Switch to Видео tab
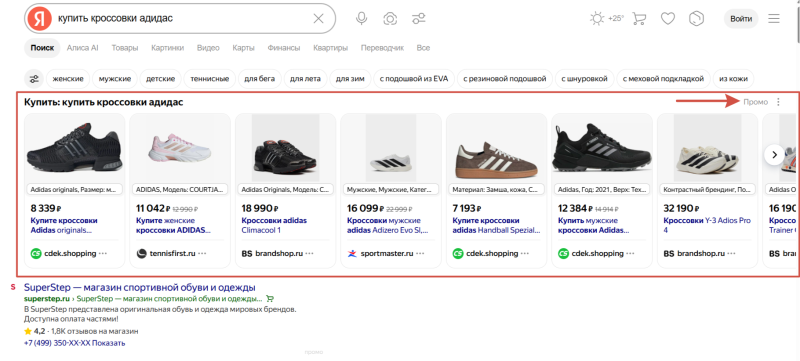 point(208,48)
